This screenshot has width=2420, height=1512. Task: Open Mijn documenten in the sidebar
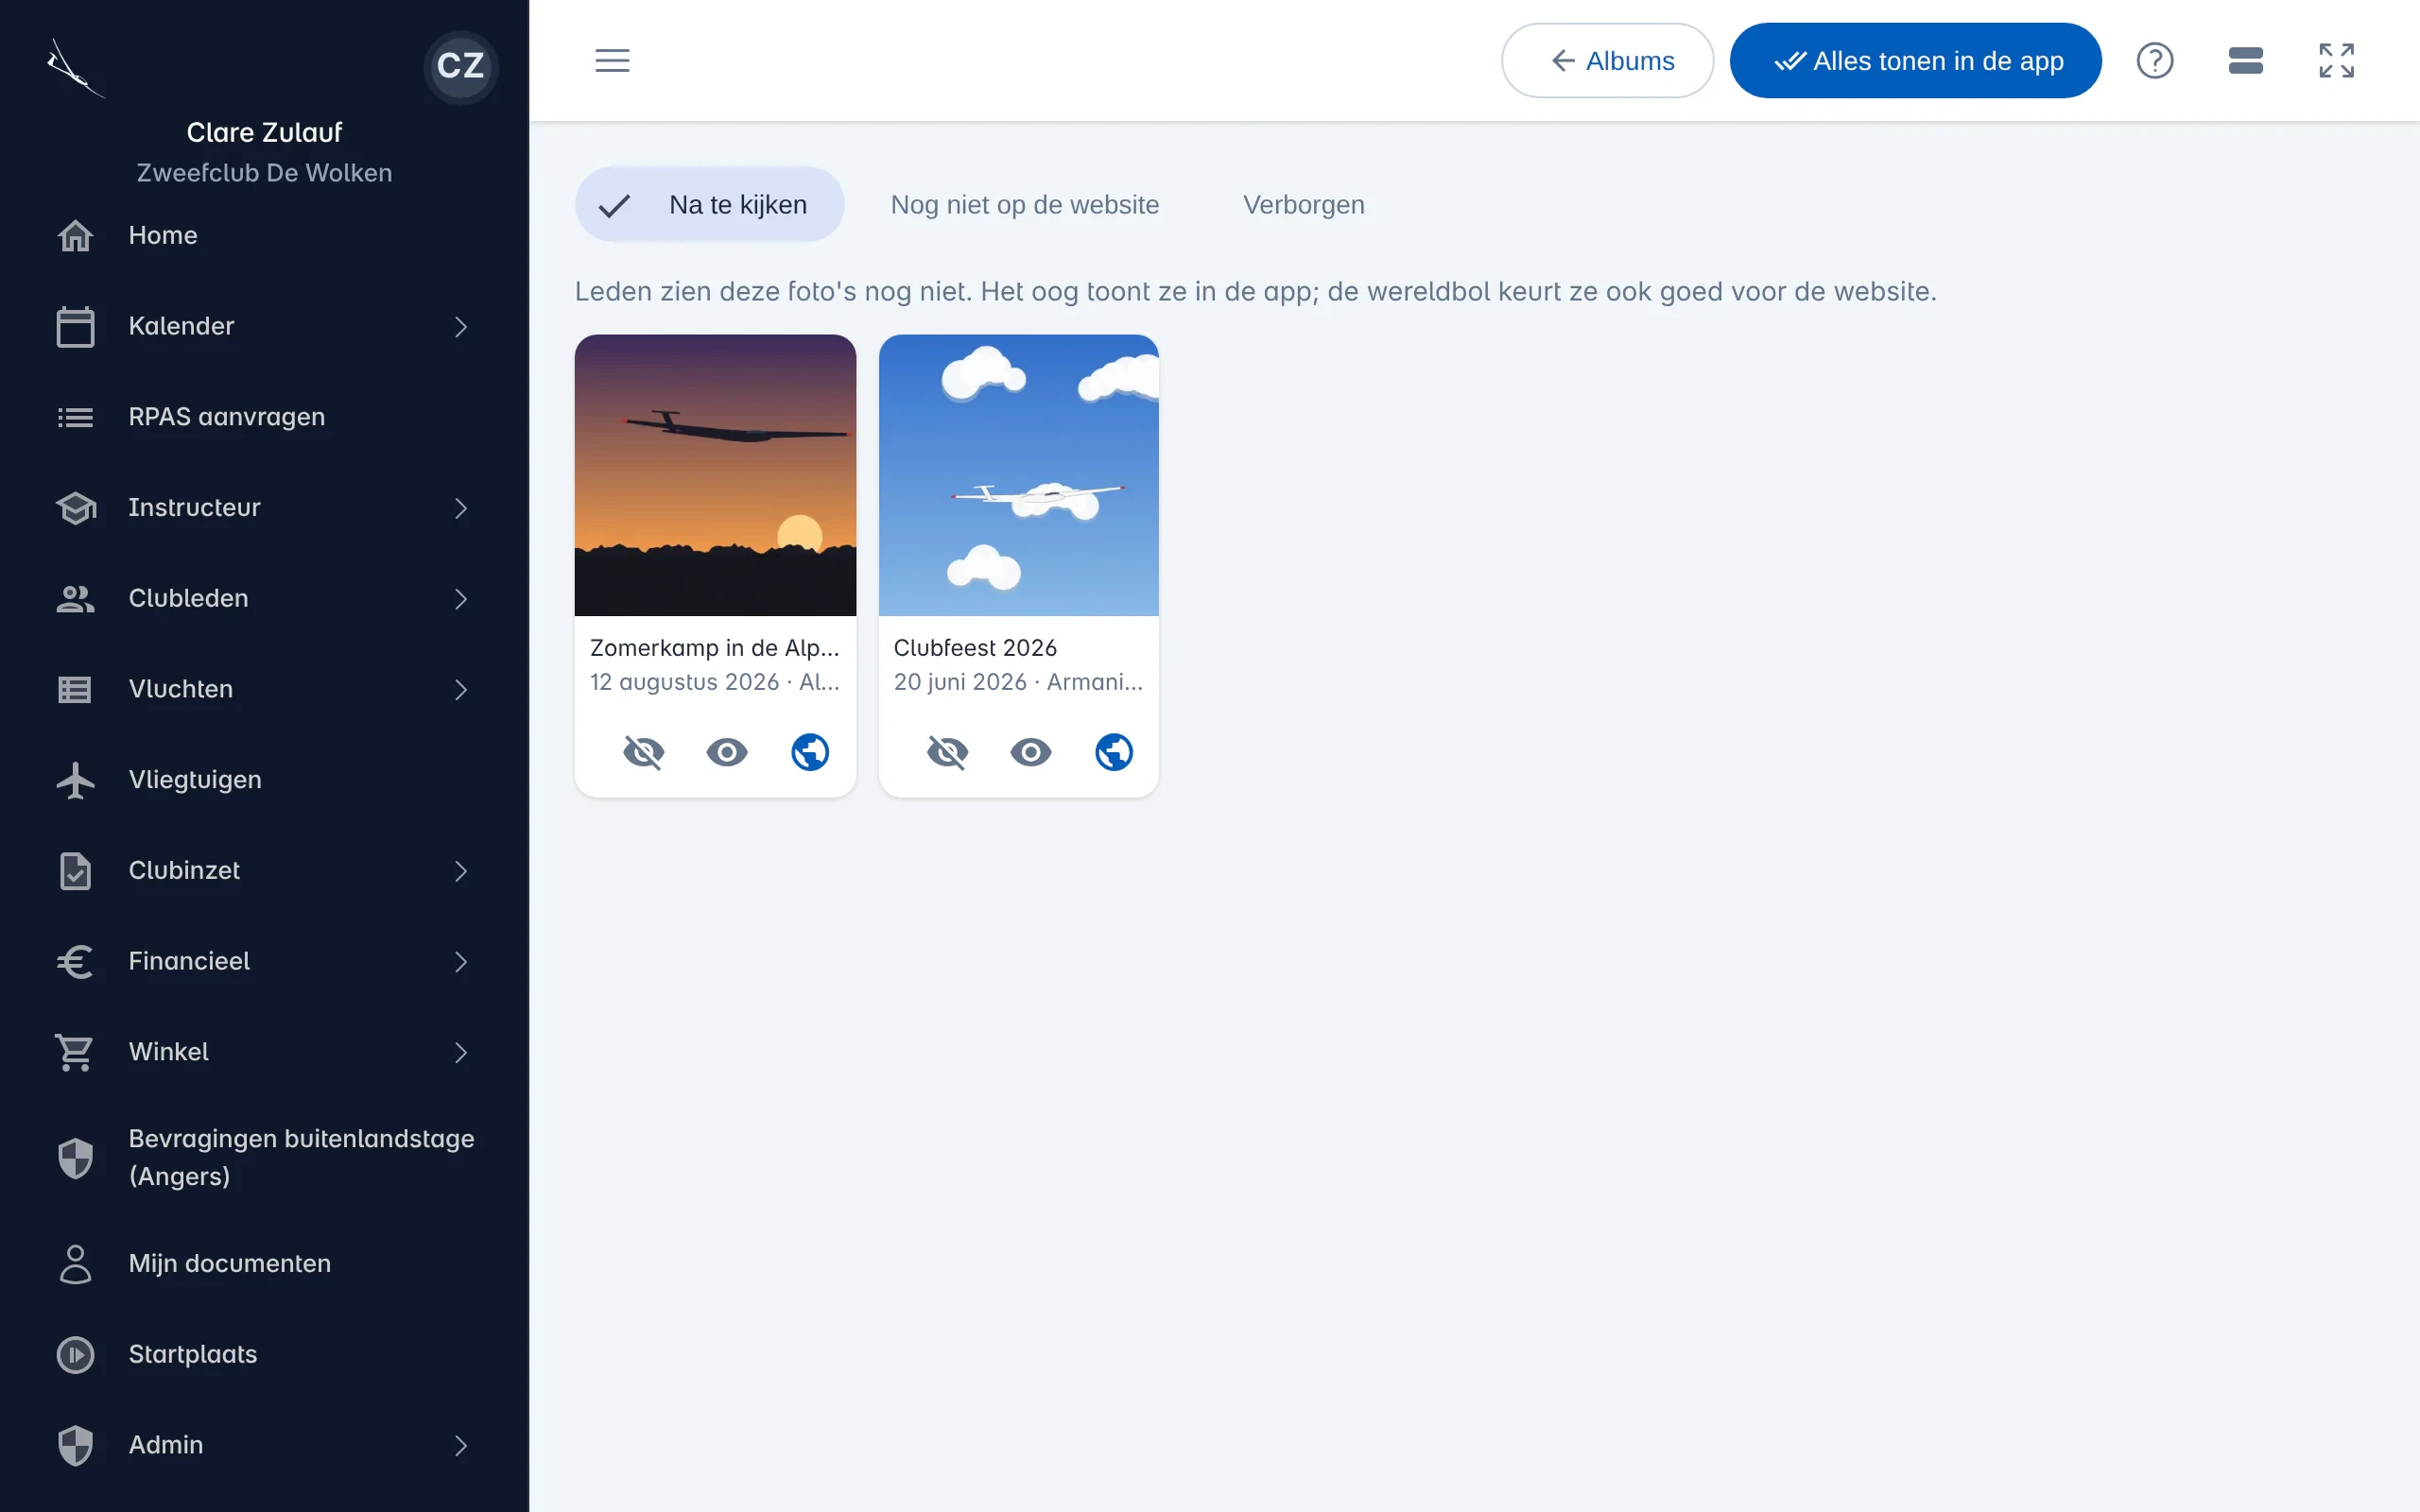tap(264, 1264)
